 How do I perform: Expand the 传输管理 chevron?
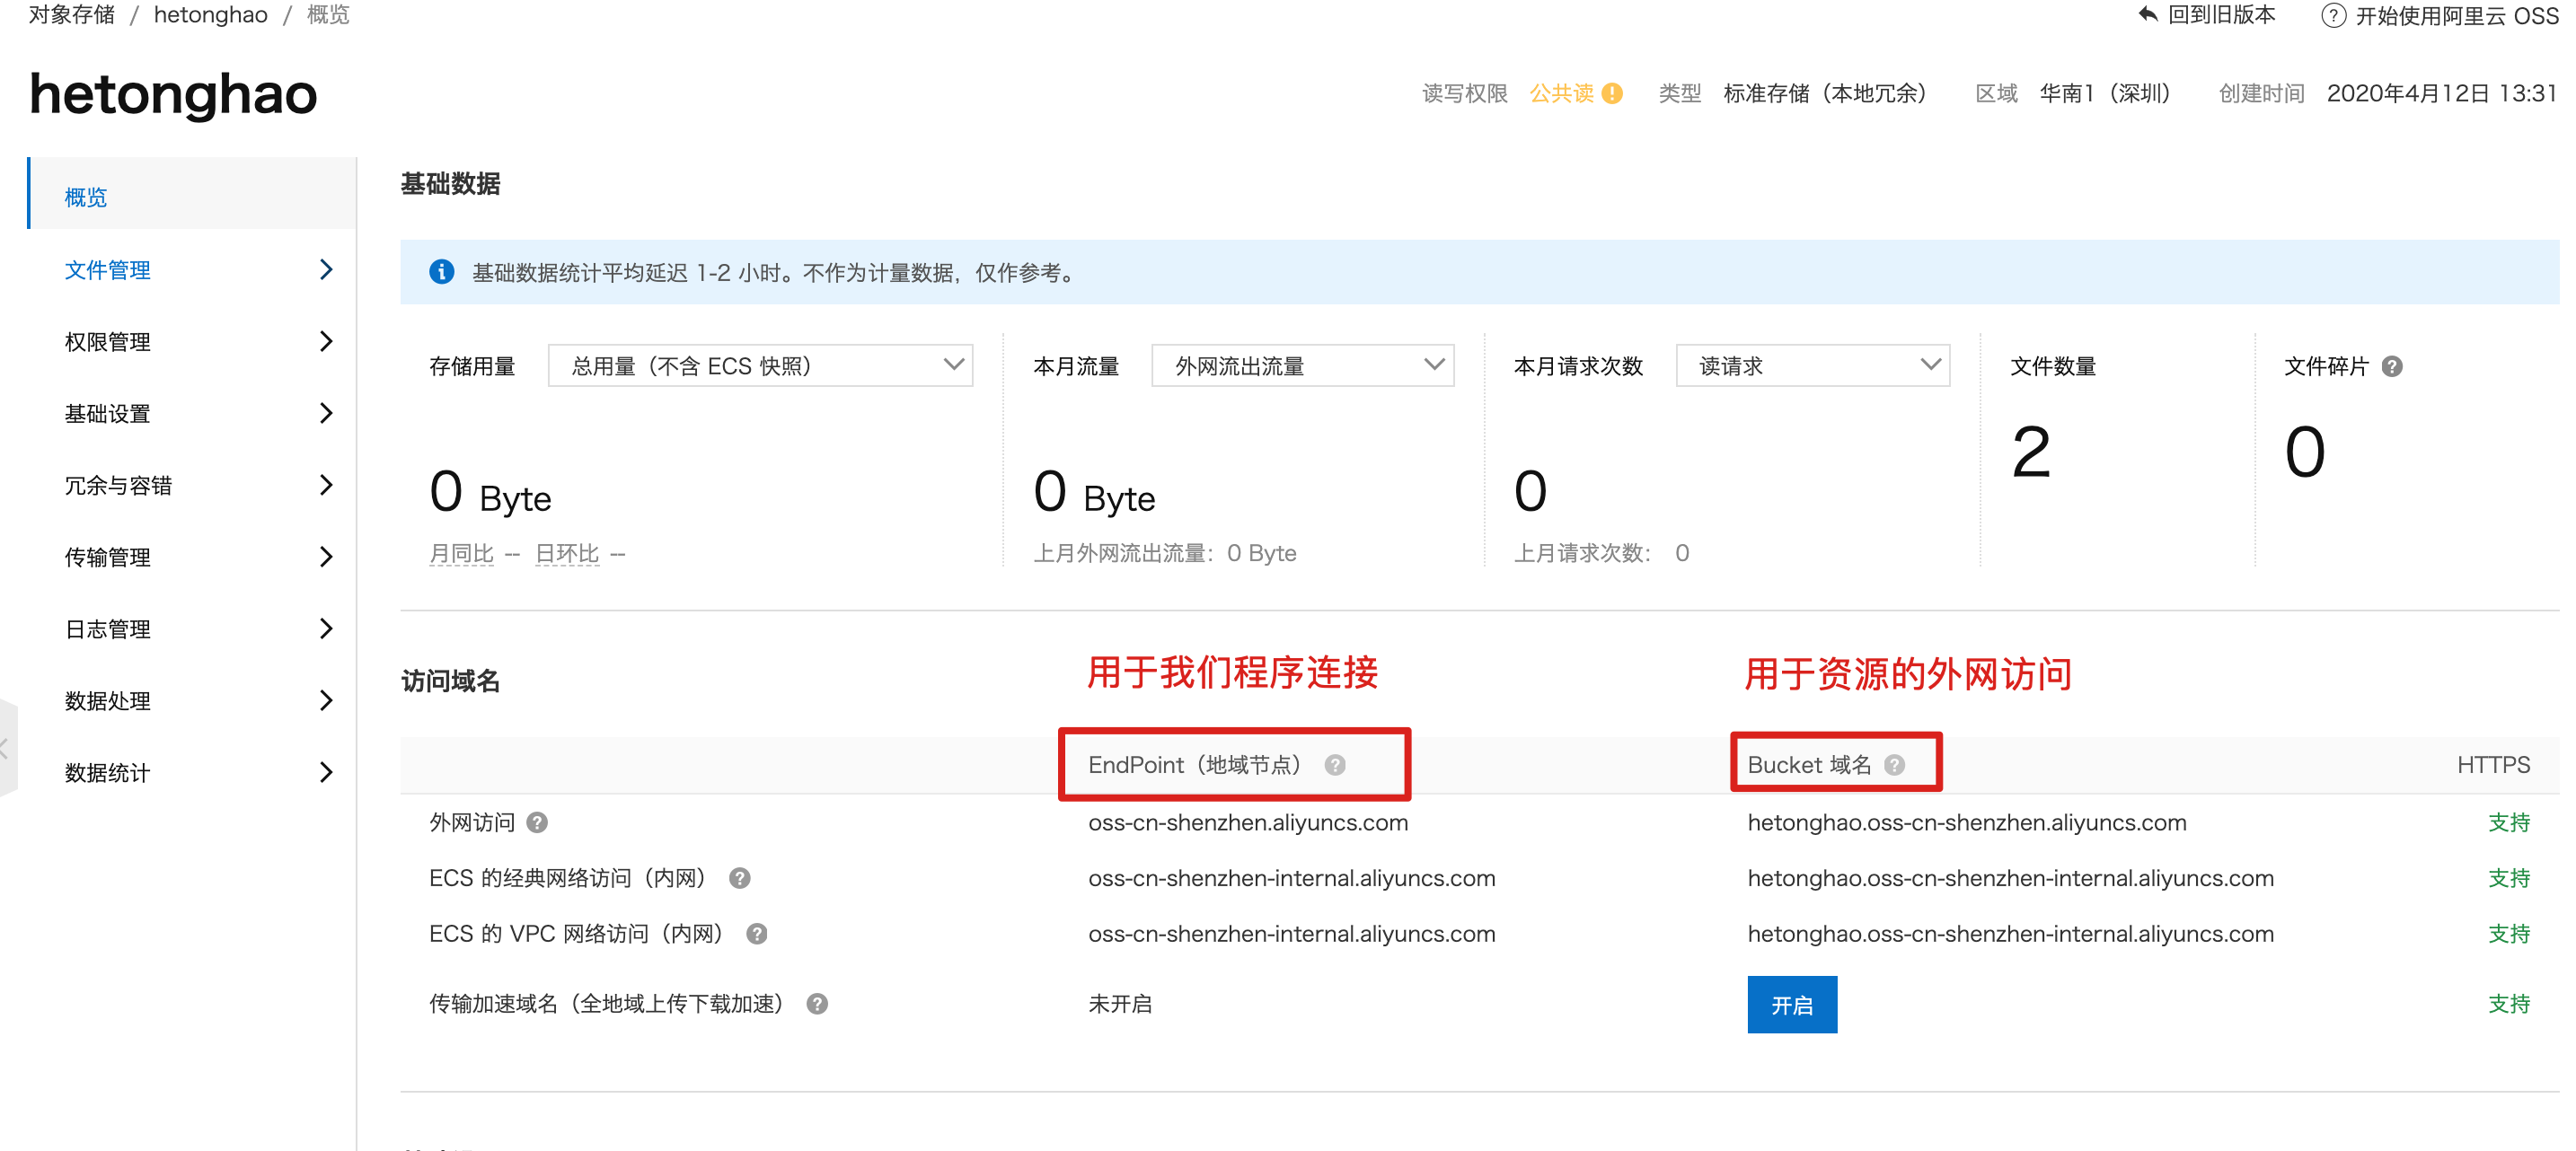point(325,557)
